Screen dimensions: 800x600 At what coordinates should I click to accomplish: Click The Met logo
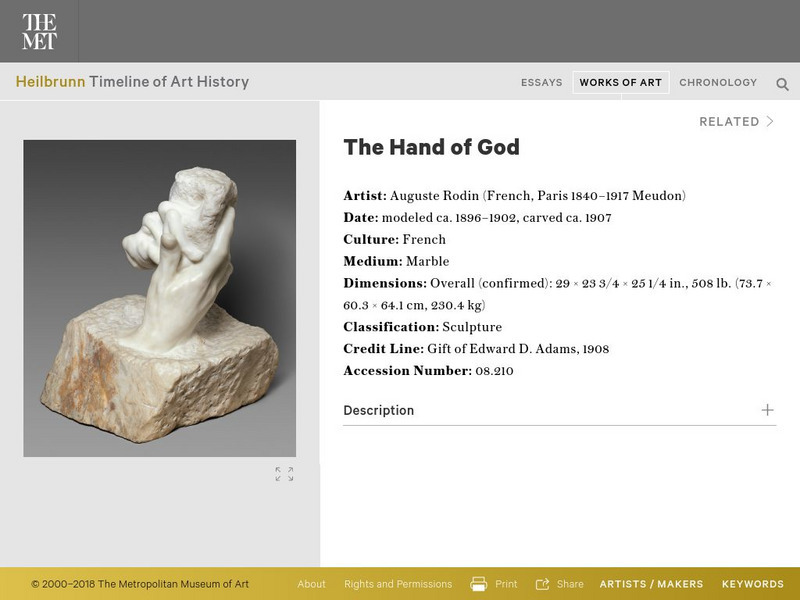(39, 32)
